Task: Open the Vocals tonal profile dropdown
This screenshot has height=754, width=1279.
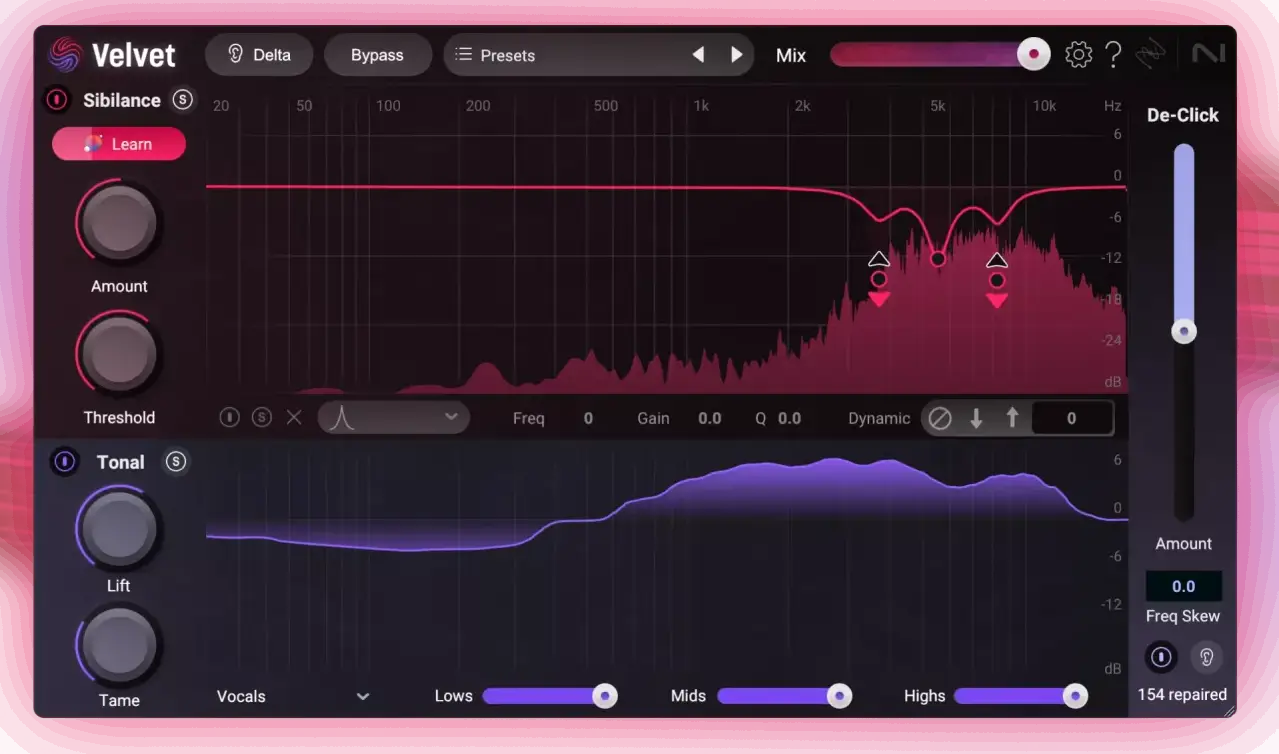Action: point(294,696)
